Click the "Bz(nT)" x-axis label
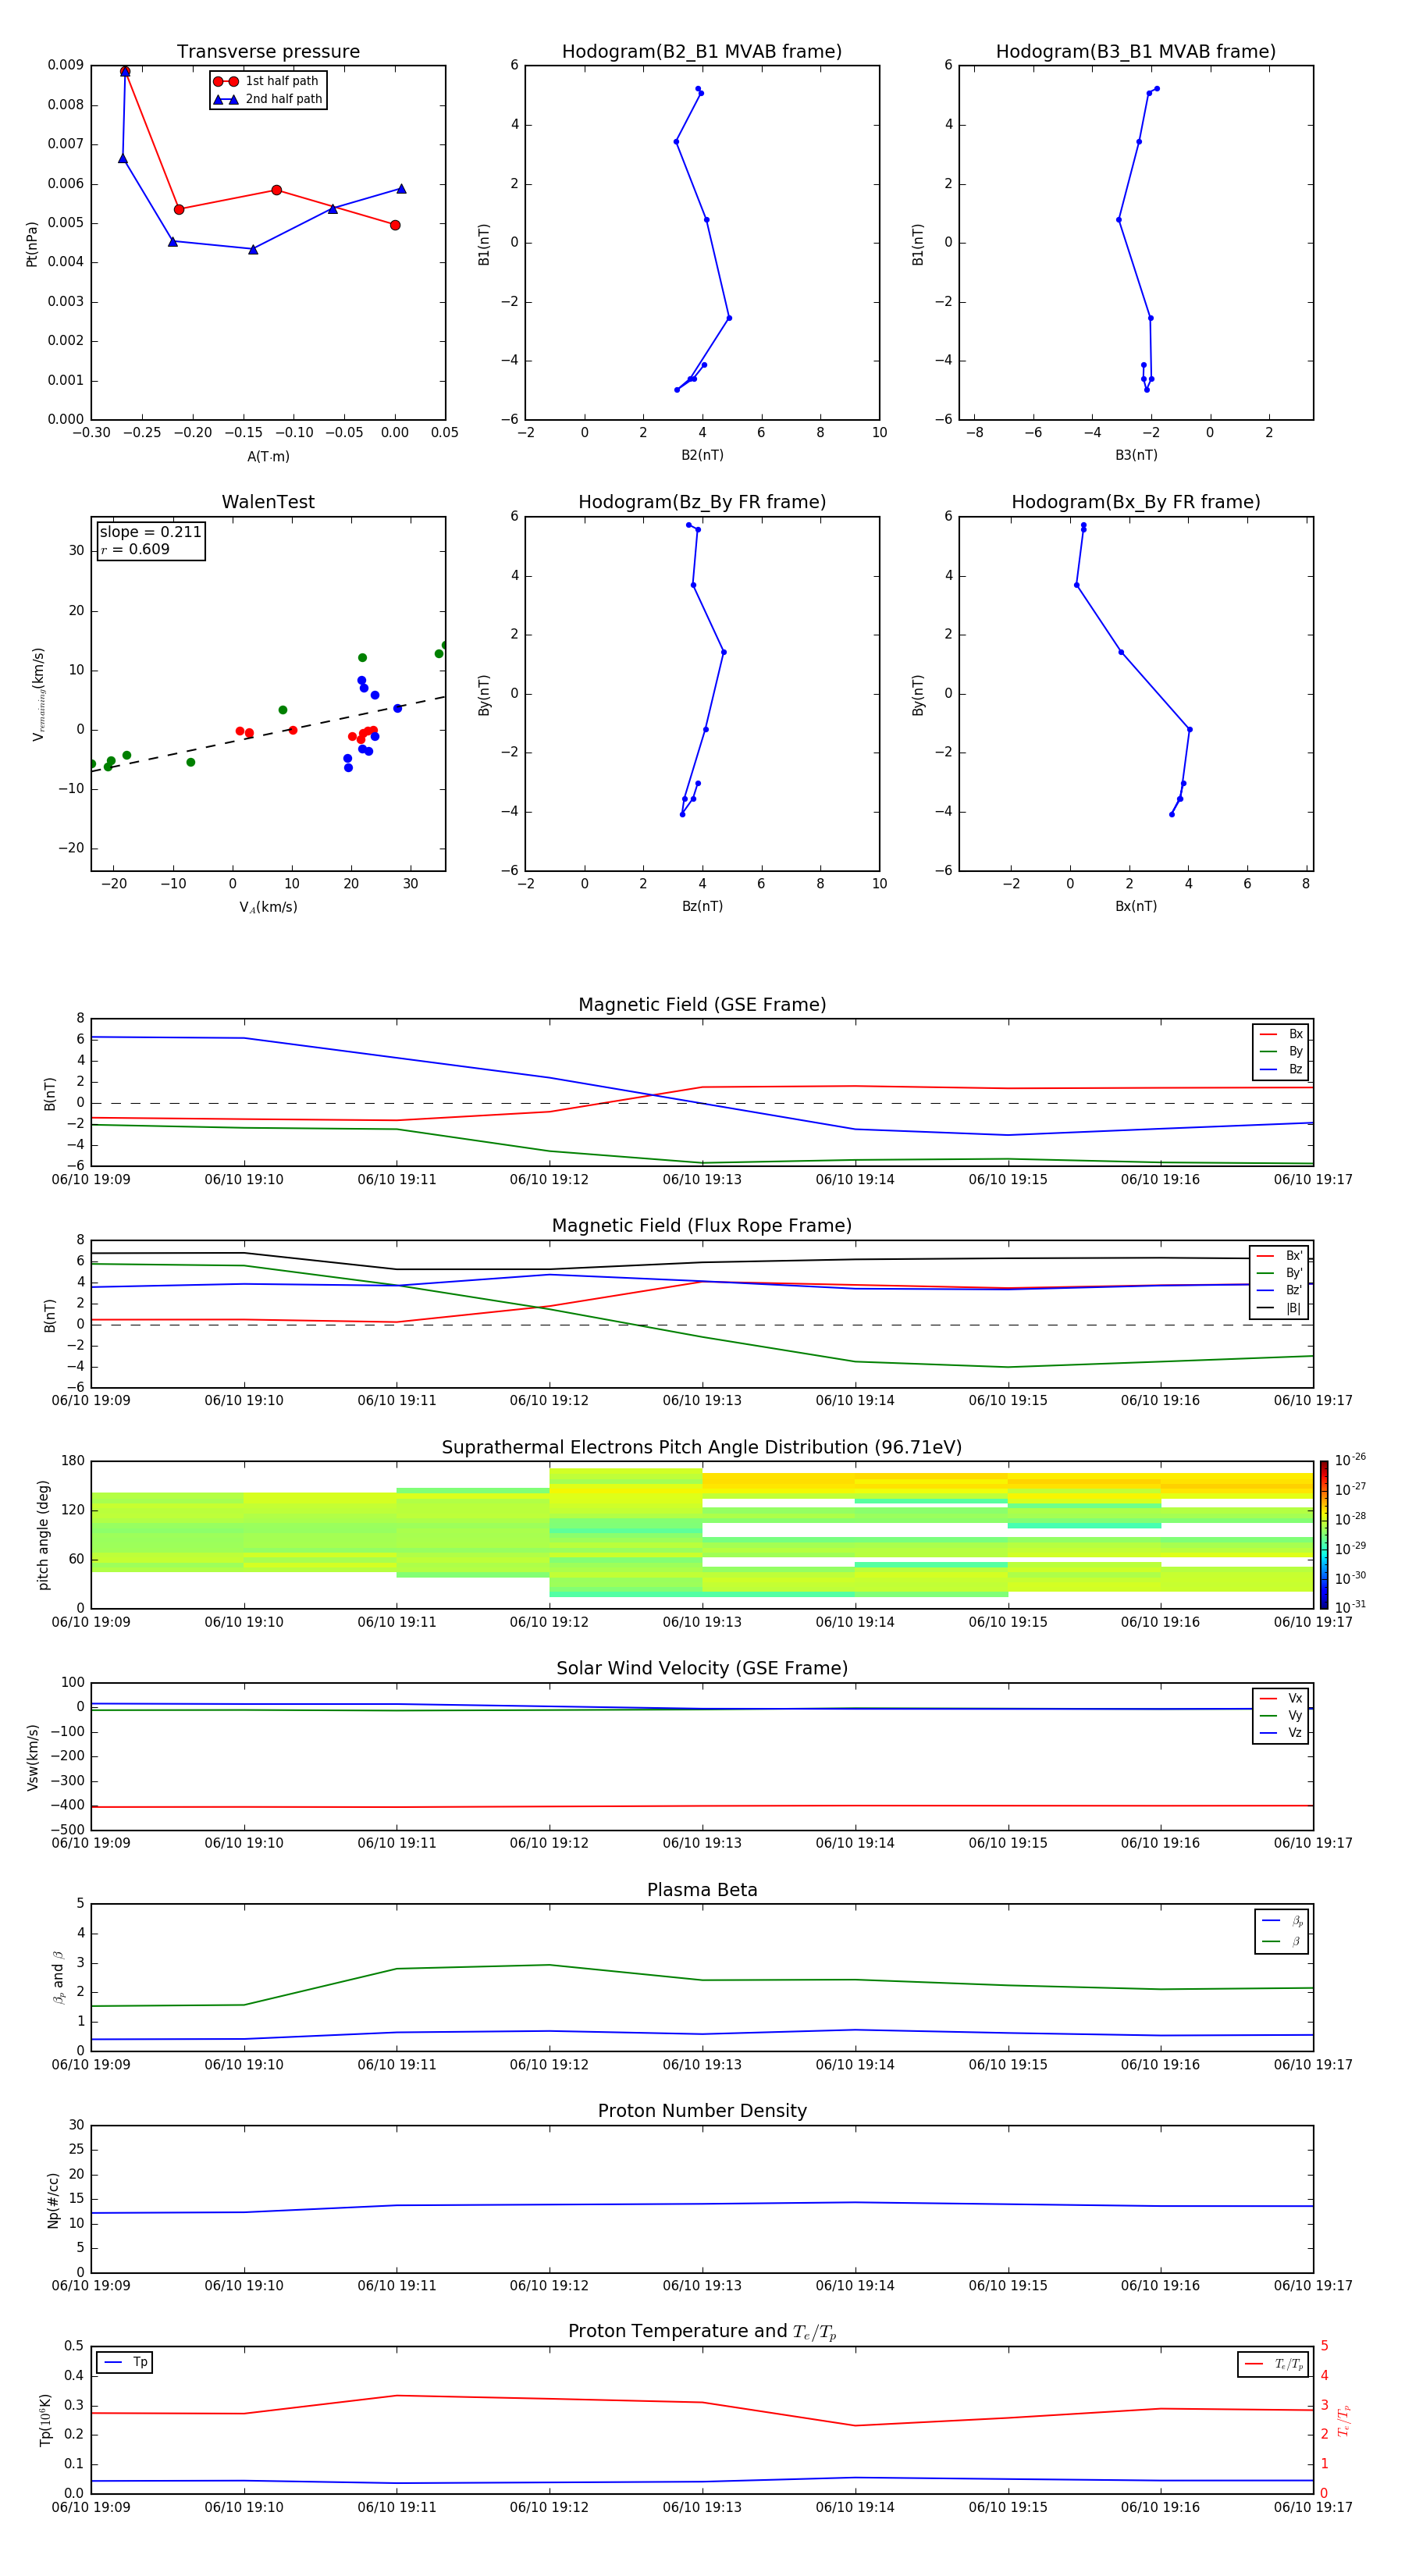Image resolution: width=1405 pixels, height=2576 pixels. pos(702,906)
